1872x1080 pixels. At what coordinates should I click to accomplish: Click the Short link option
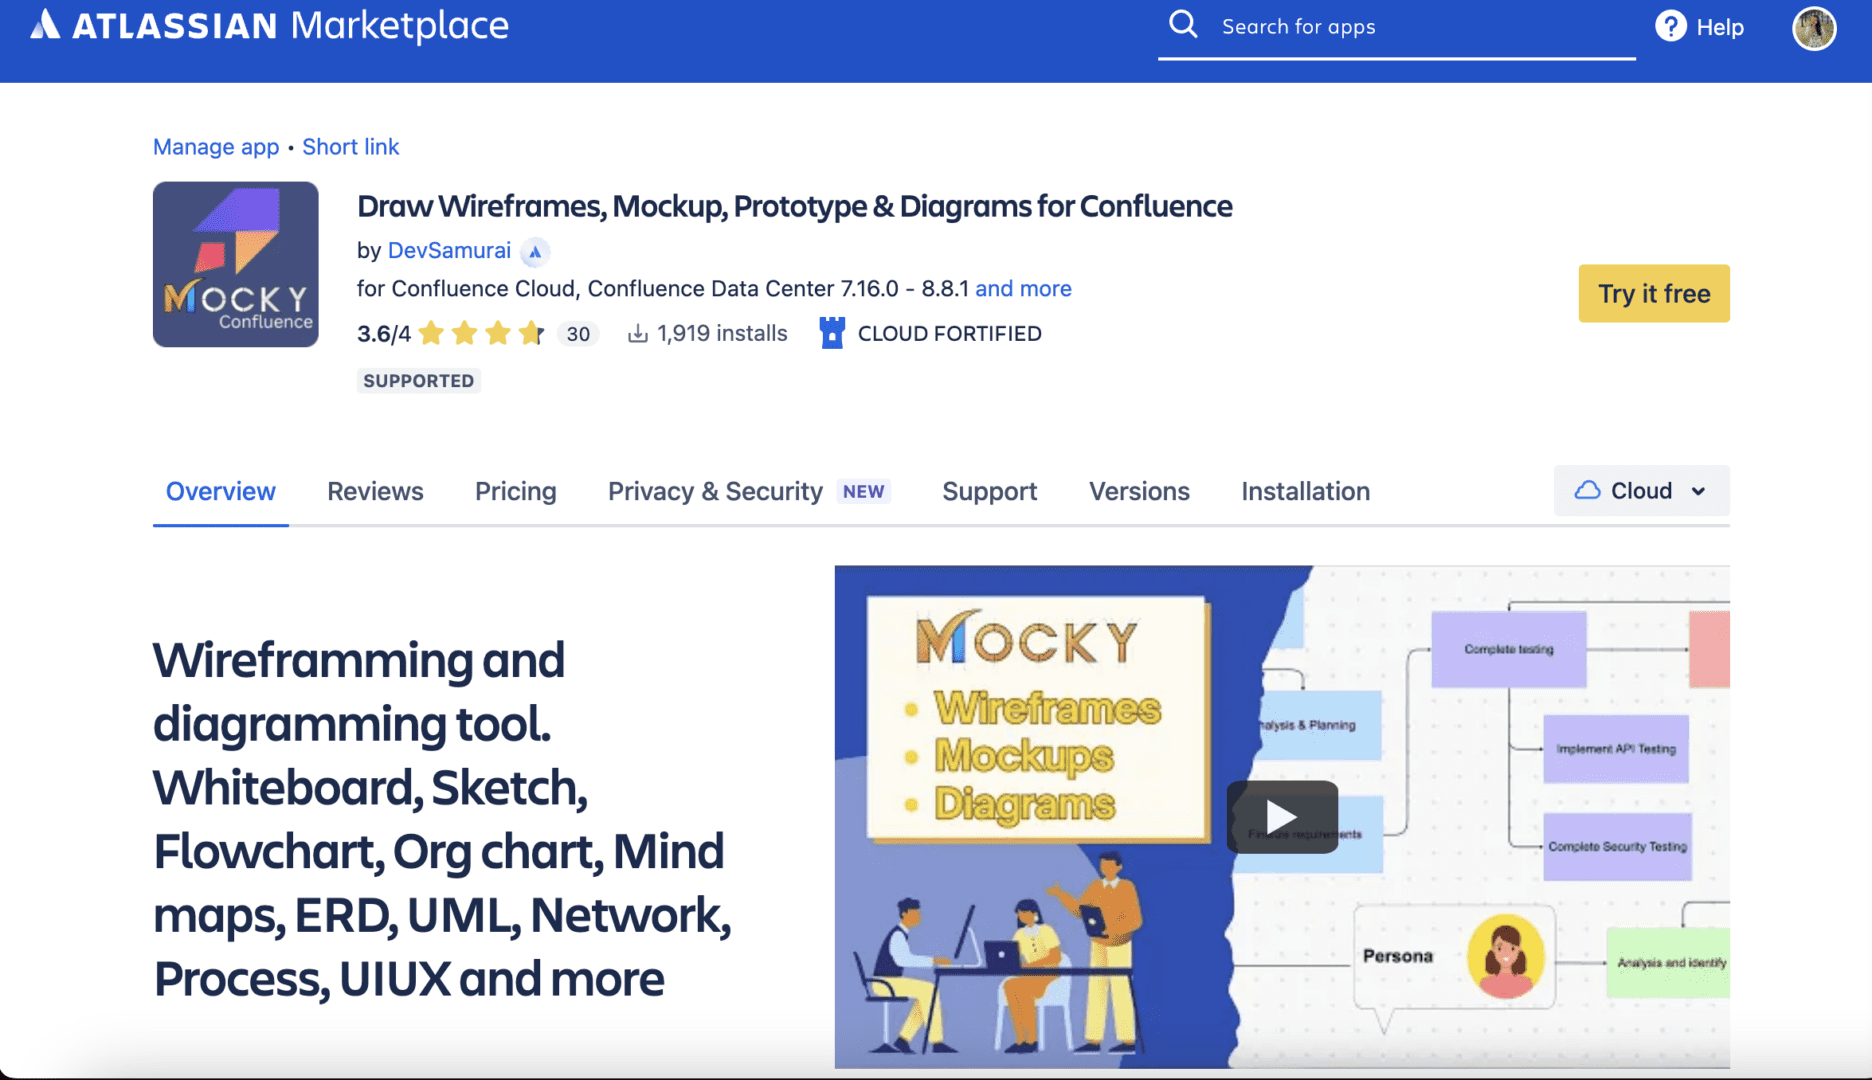(x=350, y=147)
